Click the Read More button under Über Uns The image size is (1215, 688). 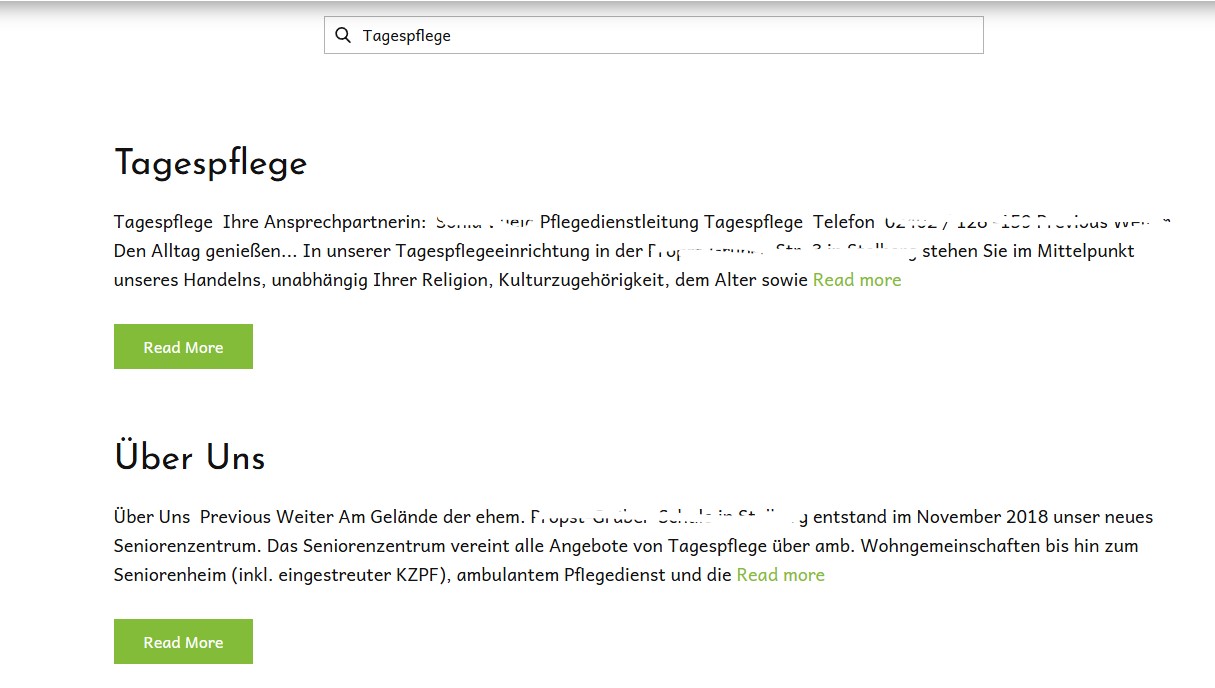pyautogui.click(x=183, y=642)
